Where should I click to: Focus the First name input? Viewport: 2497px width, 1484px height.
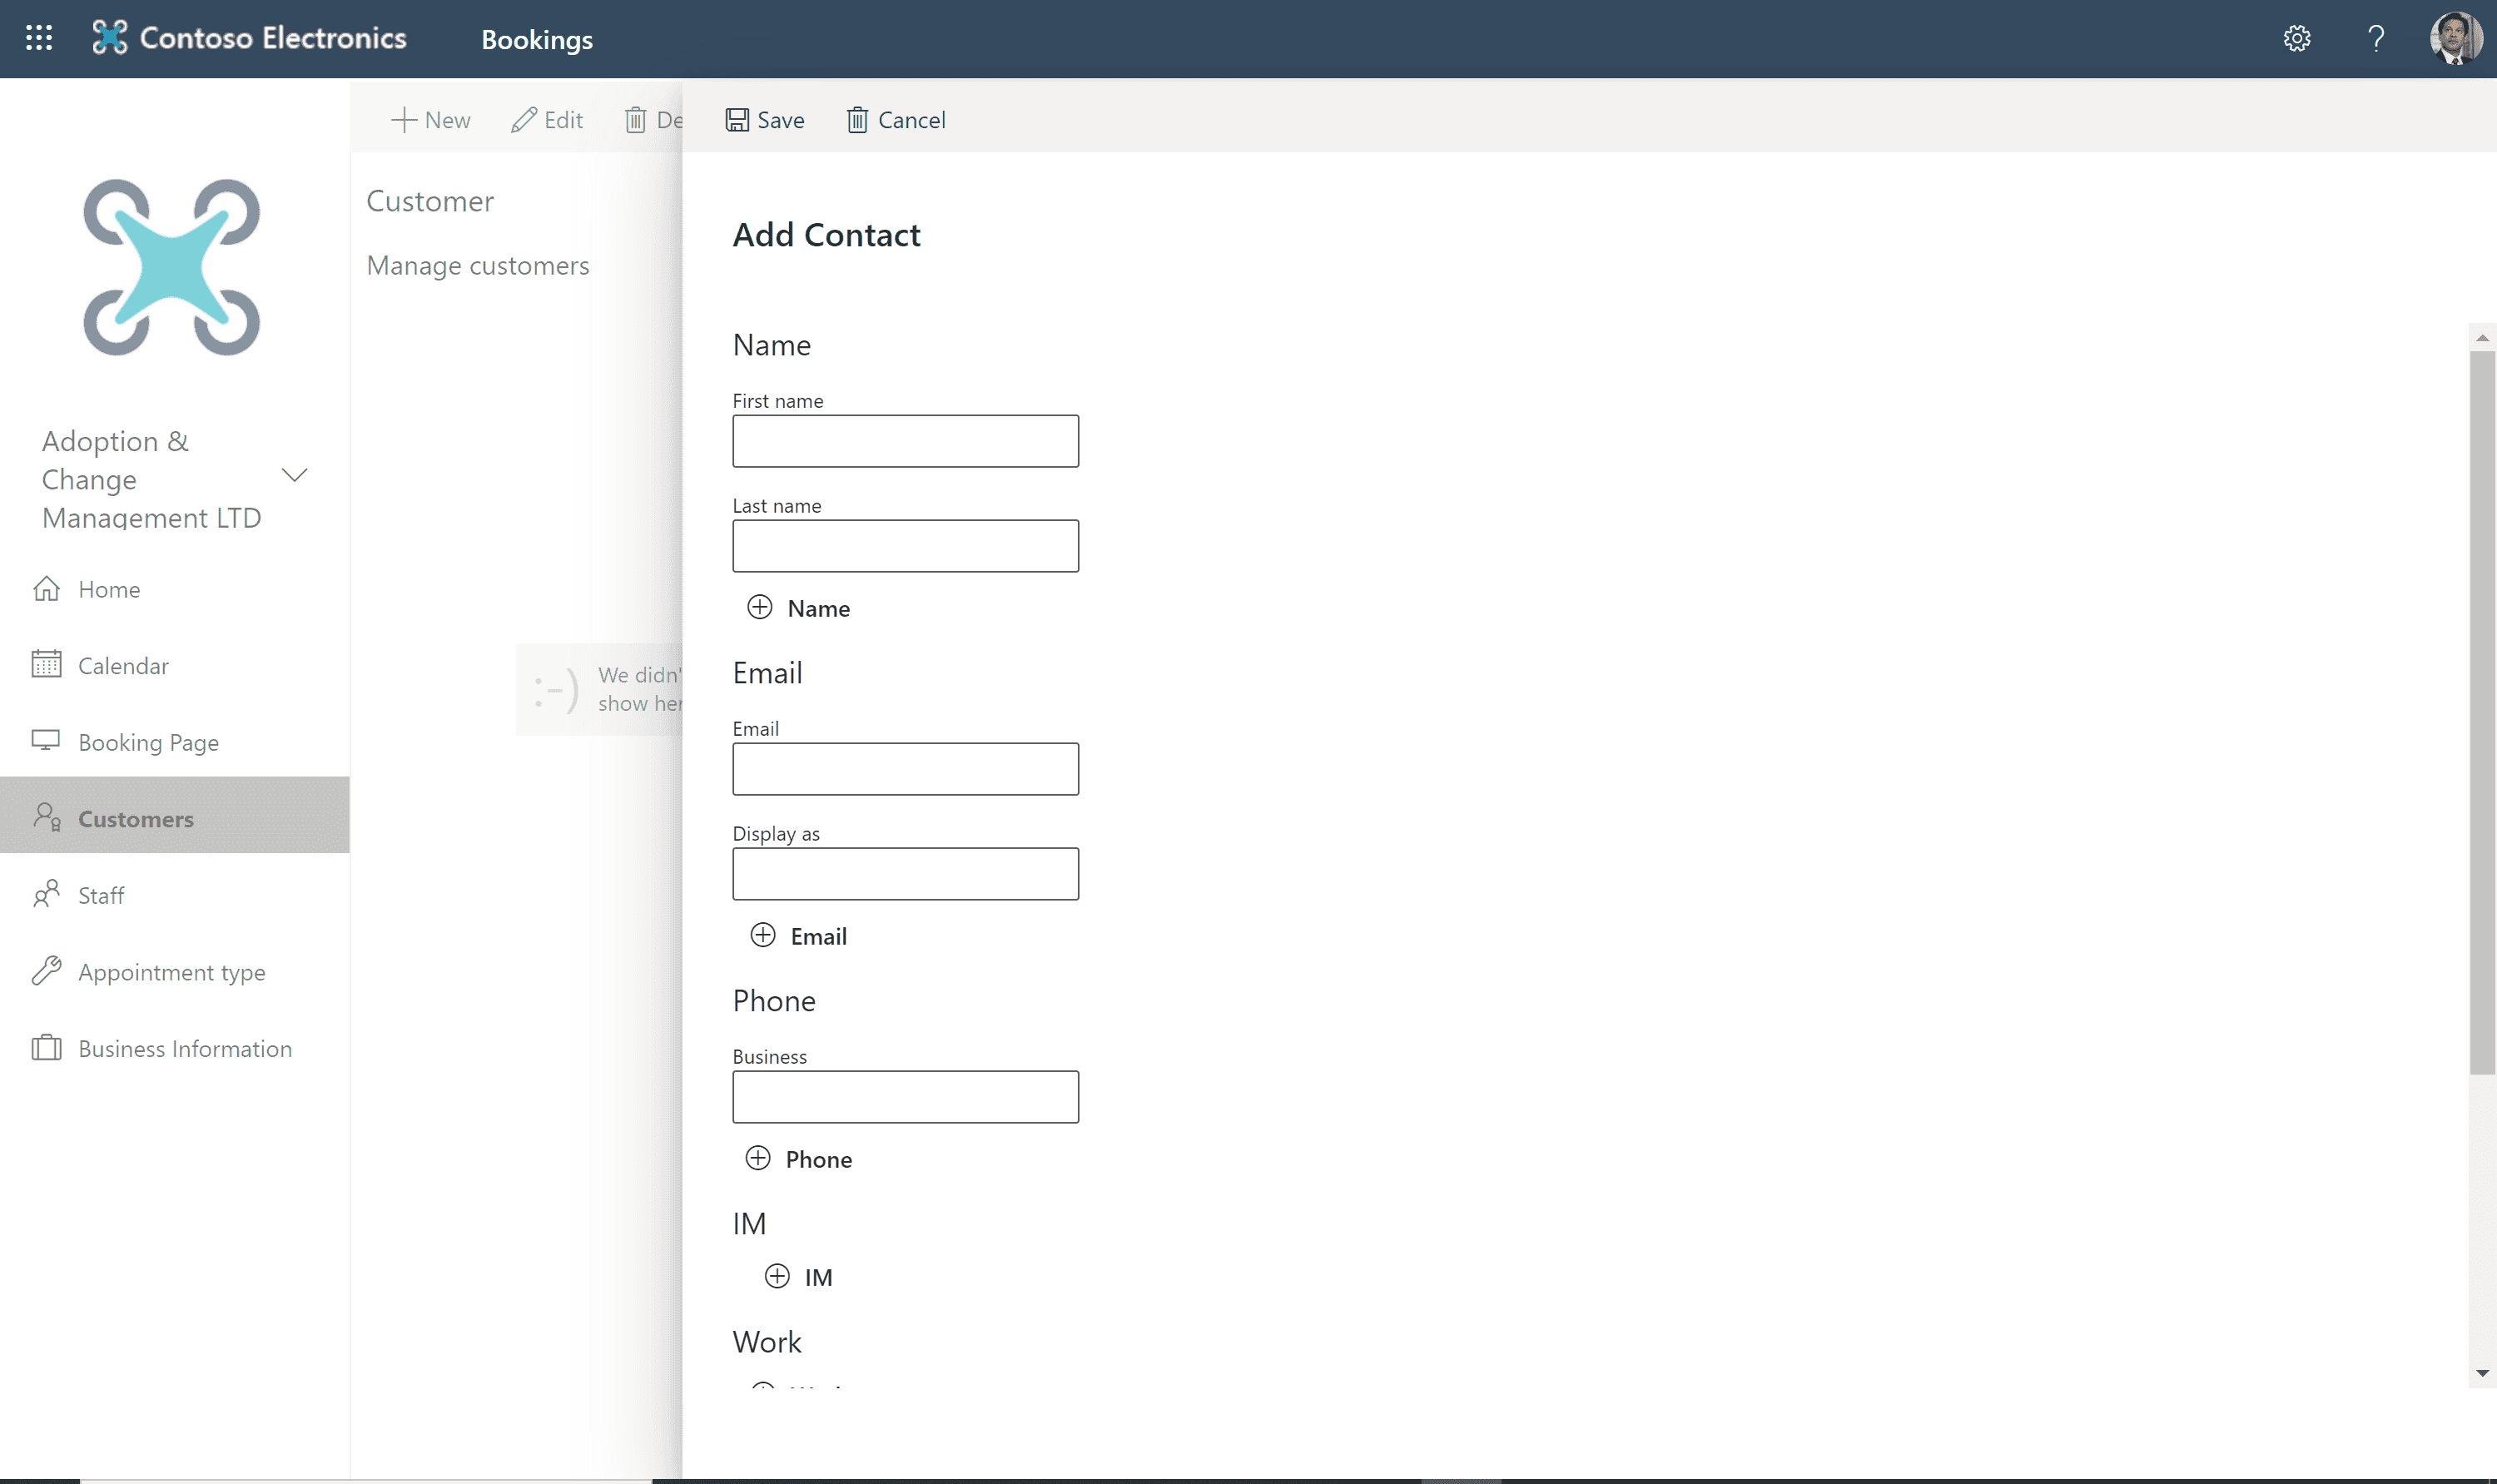[905, 441]
